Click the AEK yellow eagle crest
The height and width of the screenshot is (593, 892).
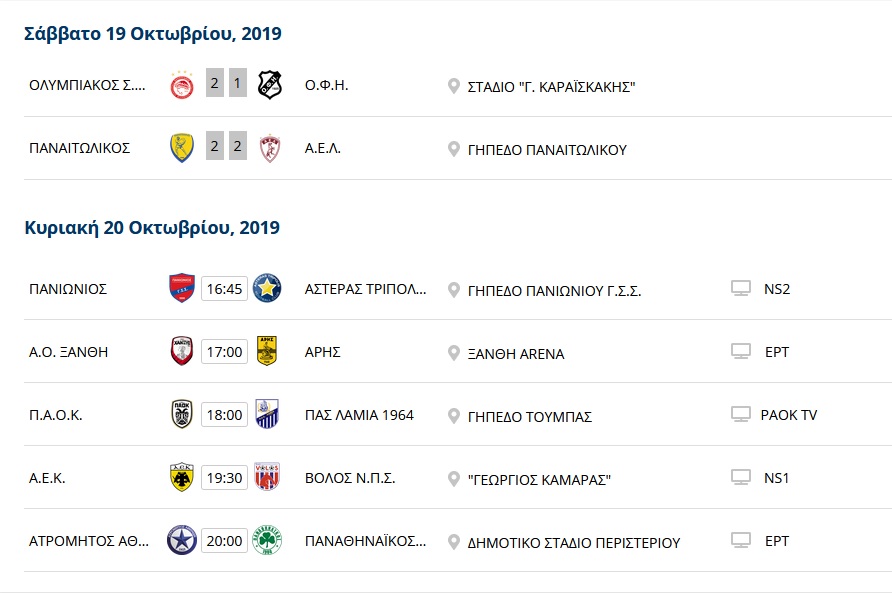coord(181,477)
